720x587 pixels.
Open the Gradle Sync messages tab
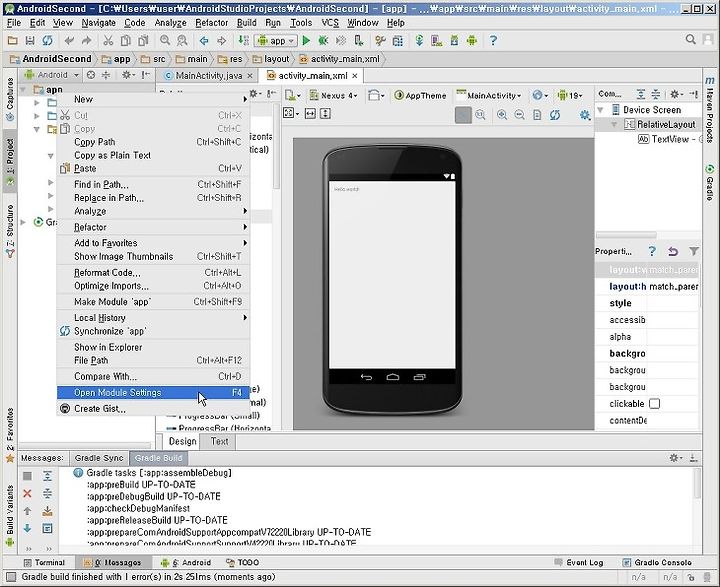click(99, 458)
